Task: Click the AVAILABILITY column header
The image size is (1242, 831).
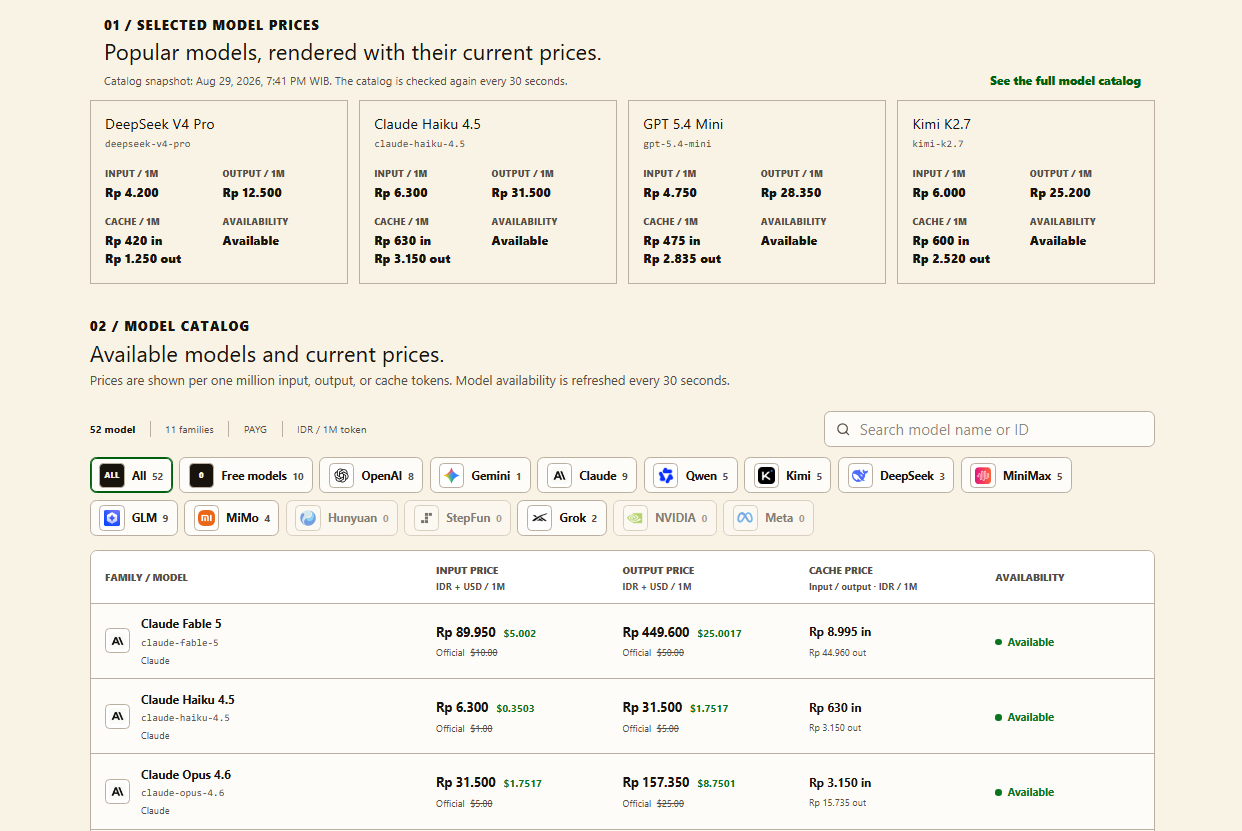Action: click(1030, 578)
